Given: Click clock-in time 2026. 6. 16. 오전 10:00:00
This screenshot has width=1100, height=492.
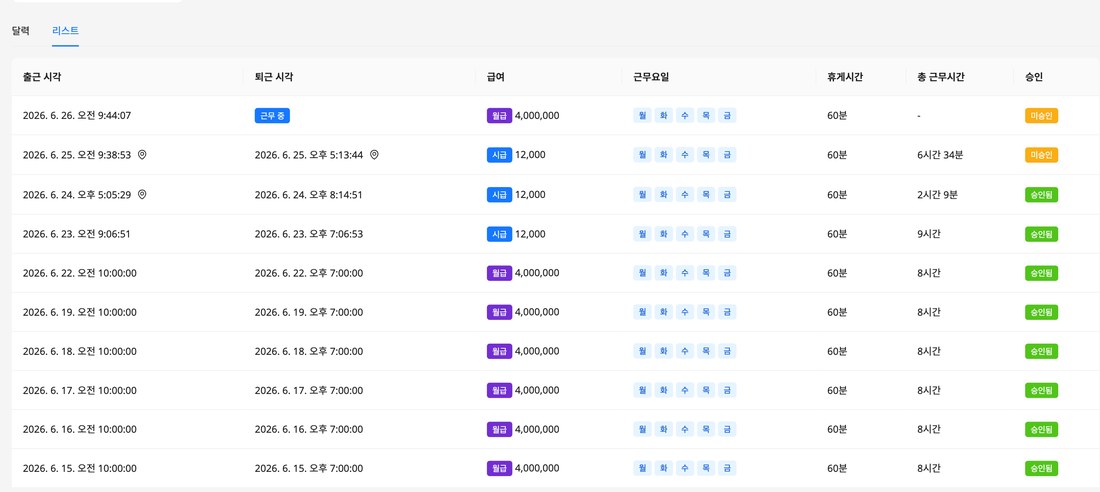Looking at the screenshot, I should (x=80, y=429).
